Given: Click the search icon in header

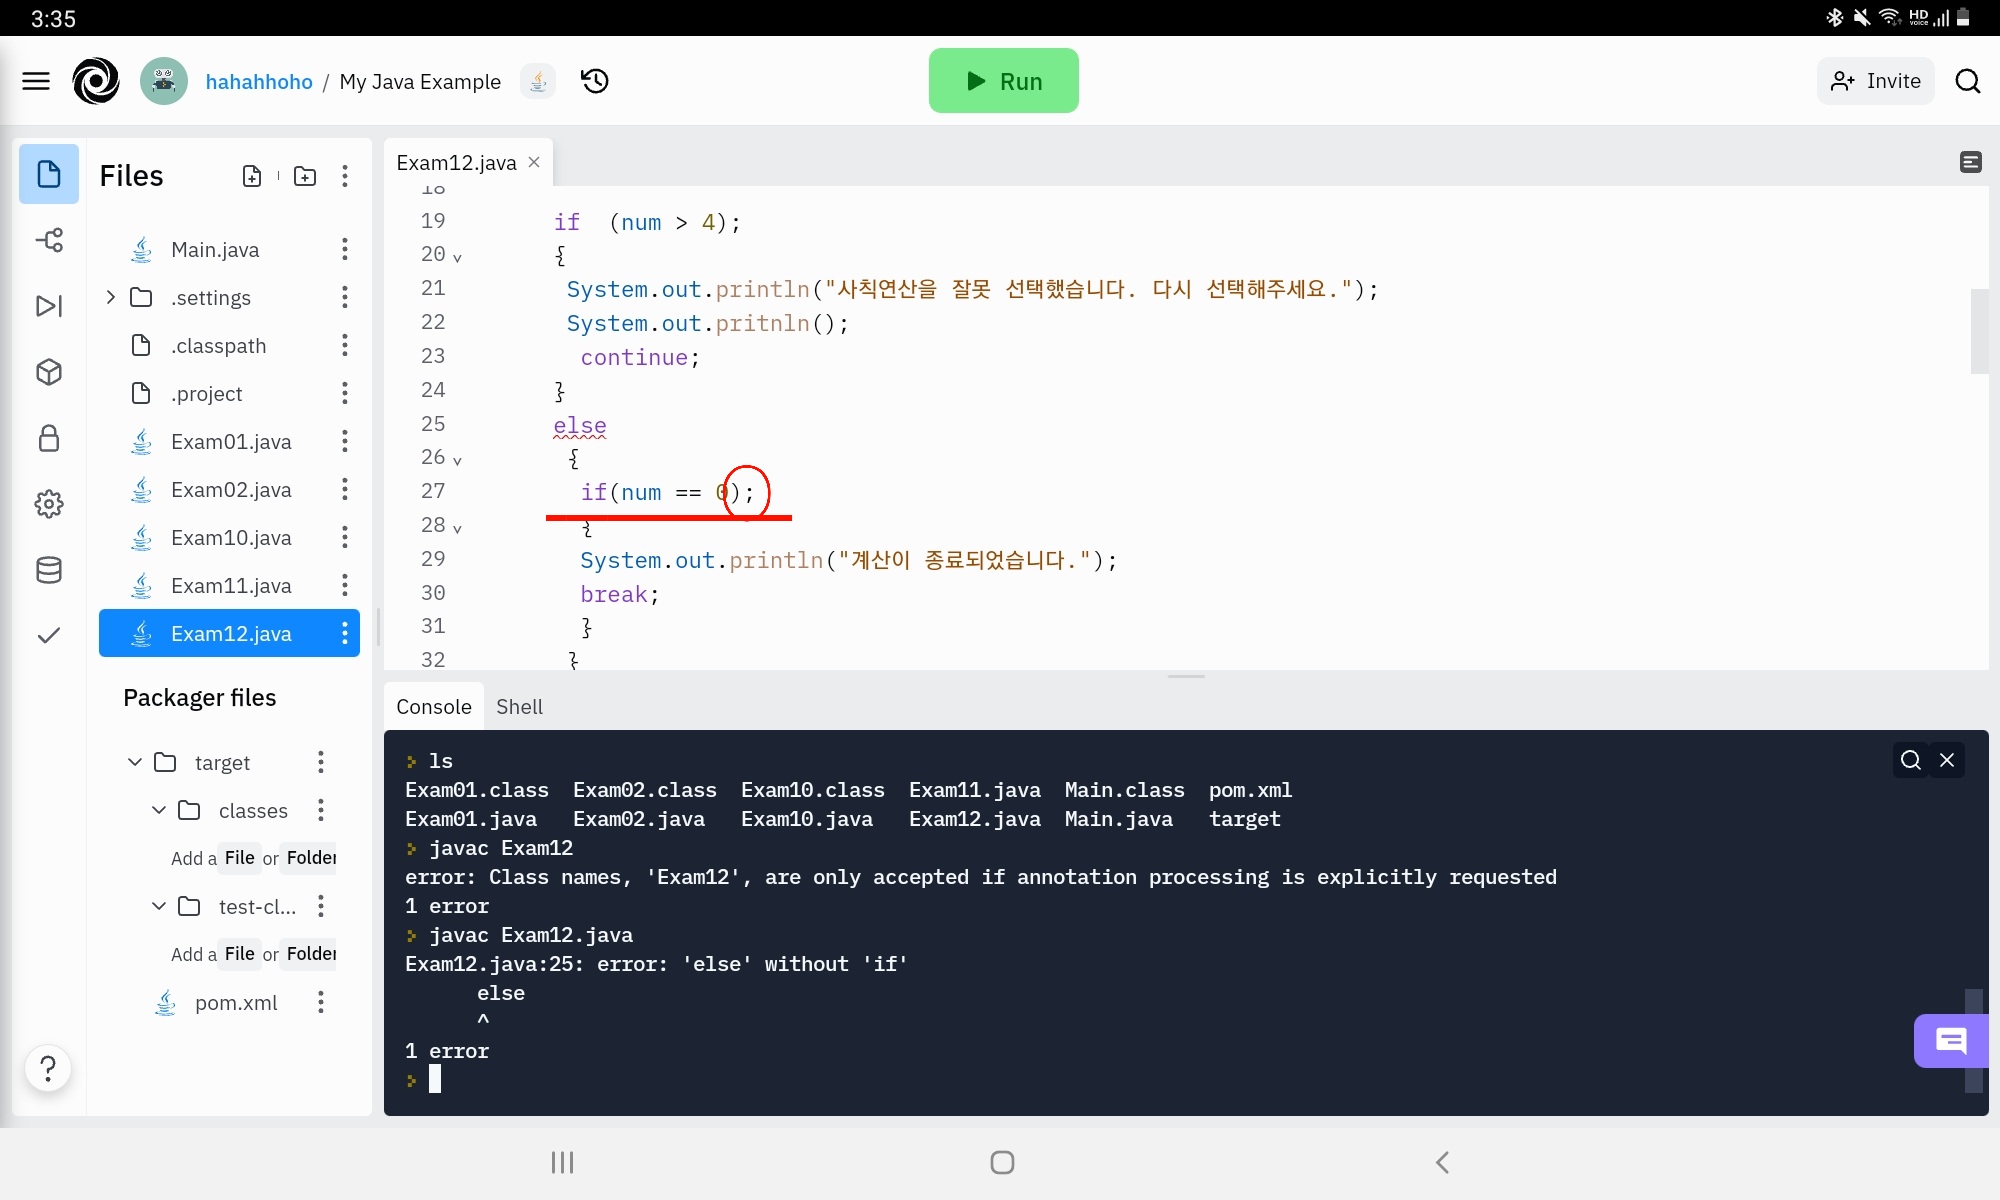Looking at the screenshot, I should click(x=1968, y=81).
